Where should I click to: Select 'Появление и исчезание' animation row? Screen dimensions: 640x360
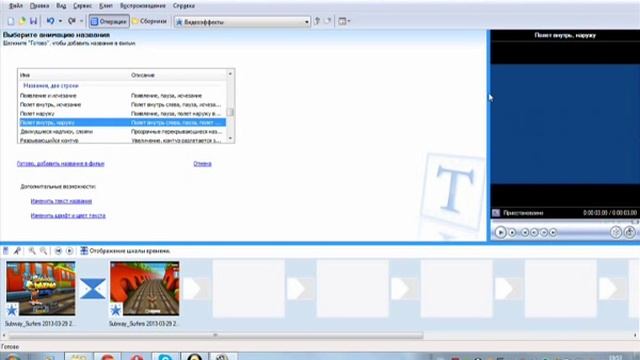pos(122,96)
